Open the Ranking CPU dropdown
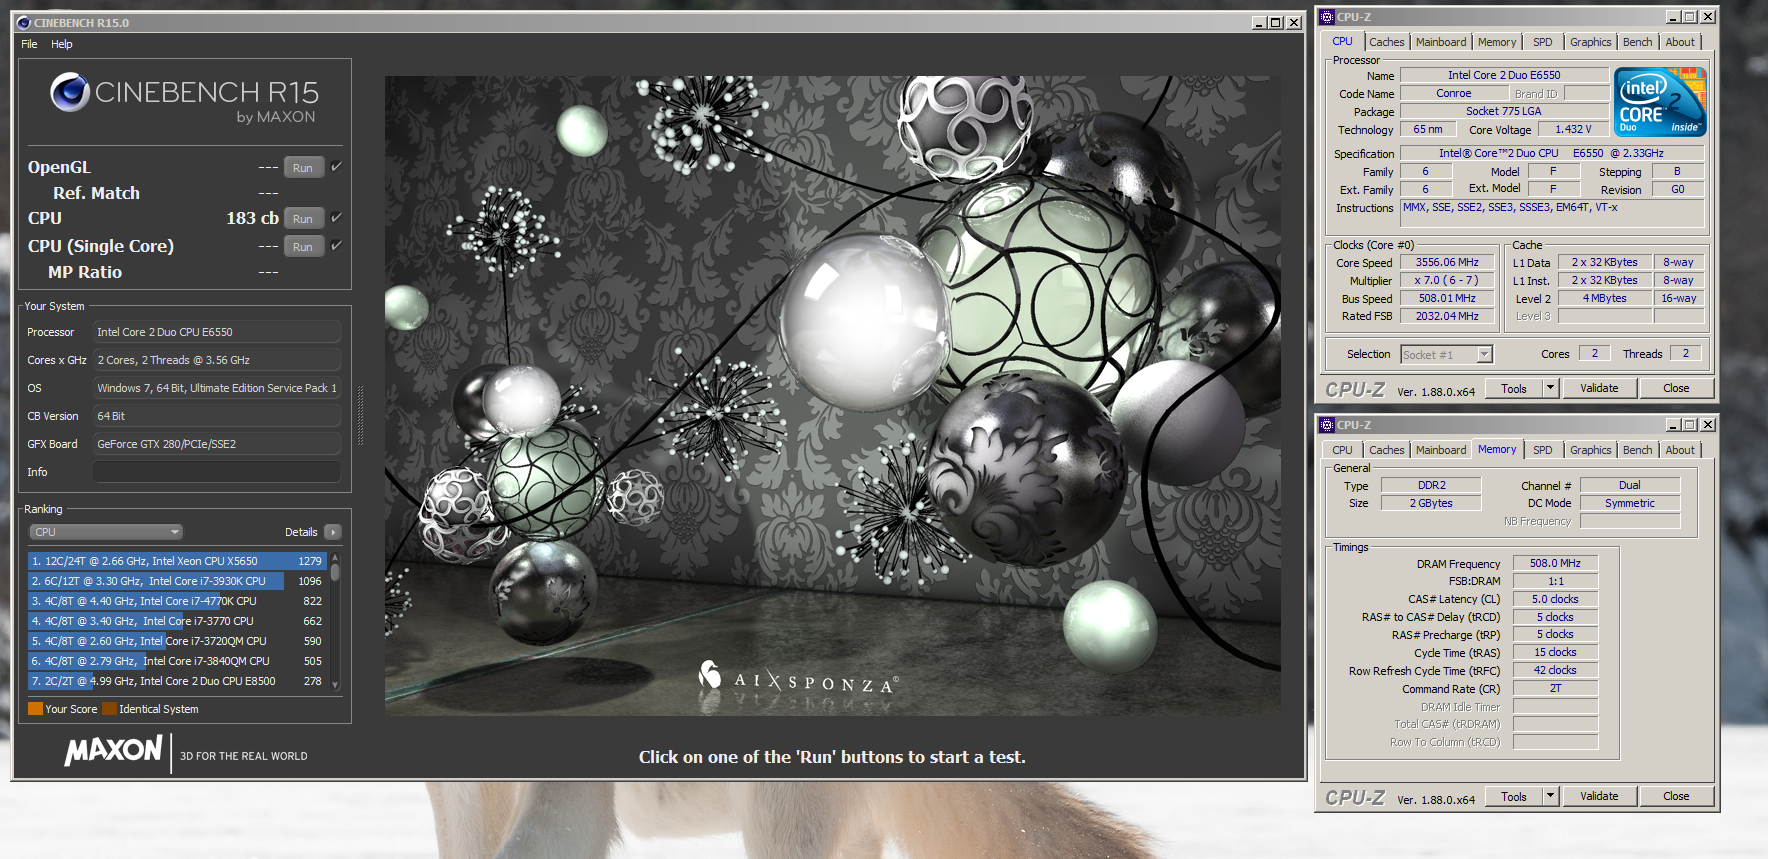Viewport: 1768px width, 859px height. [105, 532]
